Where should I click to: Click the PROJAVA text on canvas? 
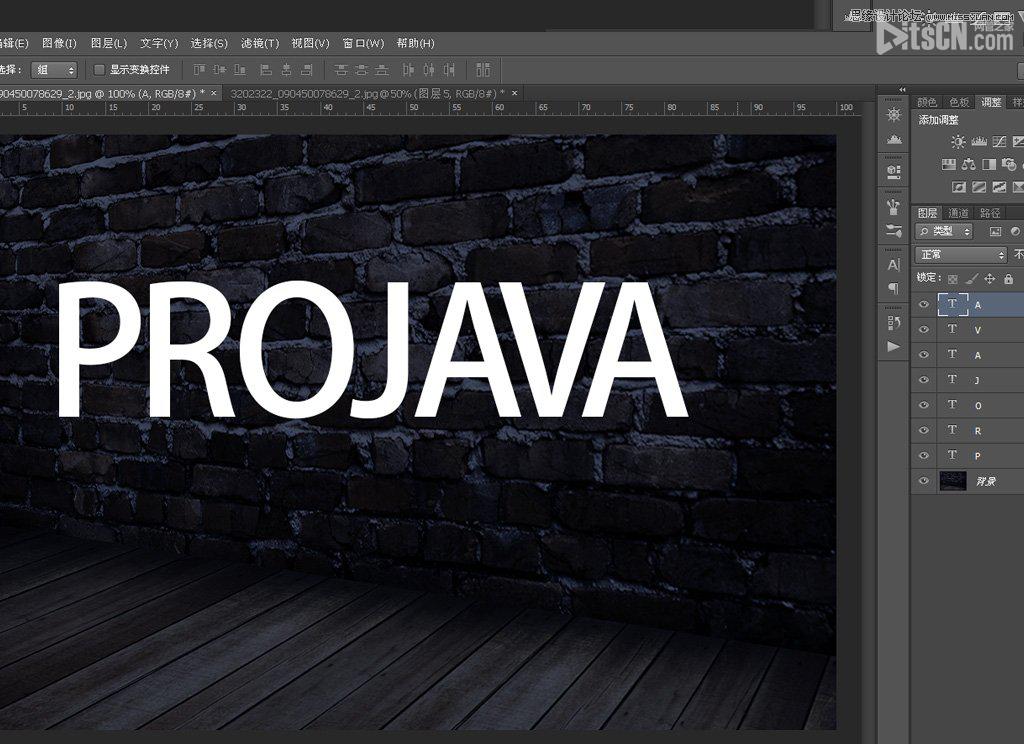372,351
